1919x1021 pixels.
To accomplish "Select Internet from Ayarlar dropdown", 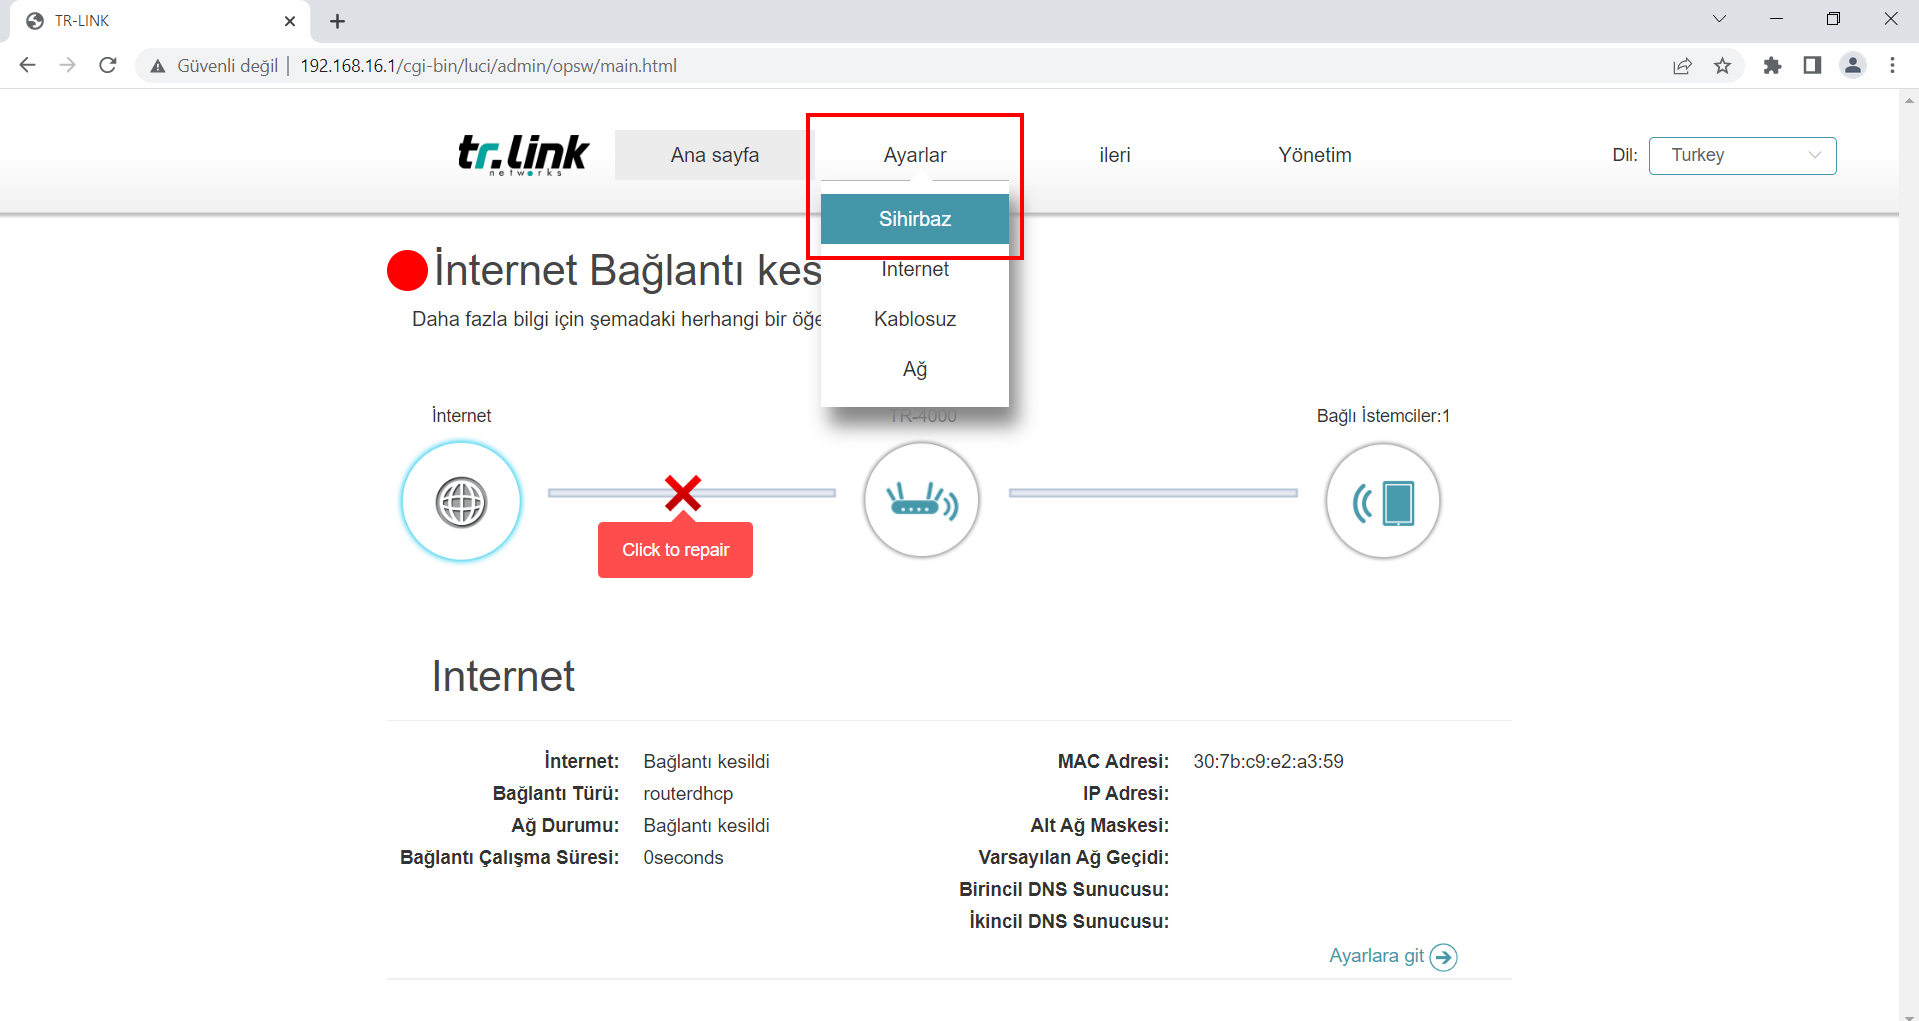I will click(x=914, y=269).
